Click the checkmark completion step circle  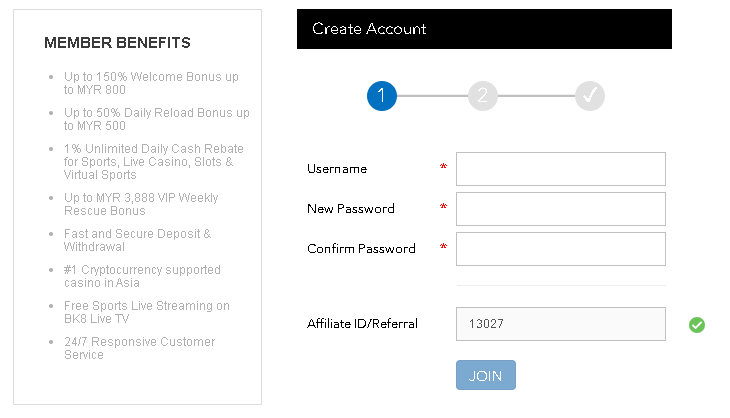point(590,96)
